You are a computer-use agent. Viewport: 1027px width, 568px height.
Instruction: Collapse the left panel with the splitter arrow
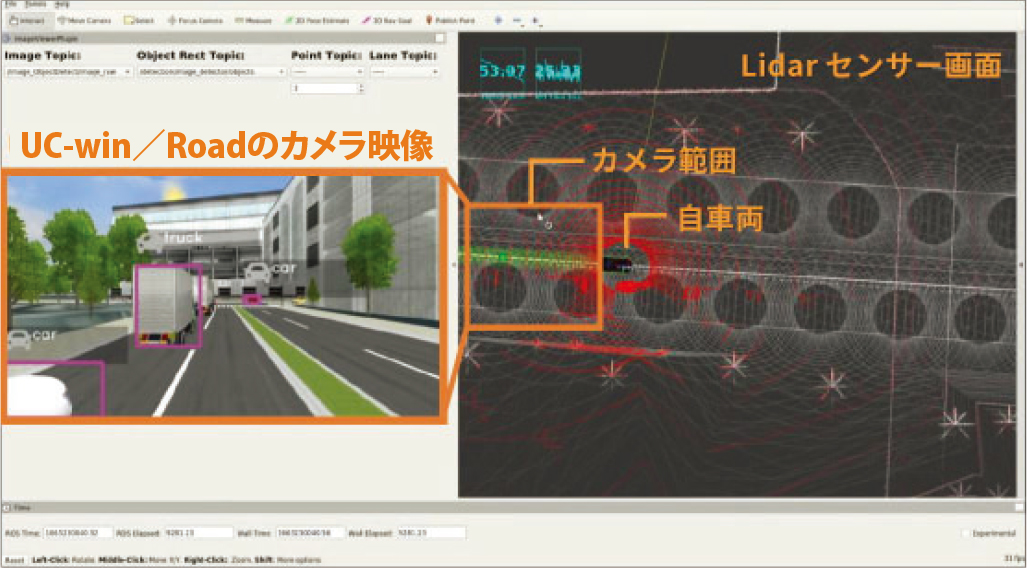454,264
